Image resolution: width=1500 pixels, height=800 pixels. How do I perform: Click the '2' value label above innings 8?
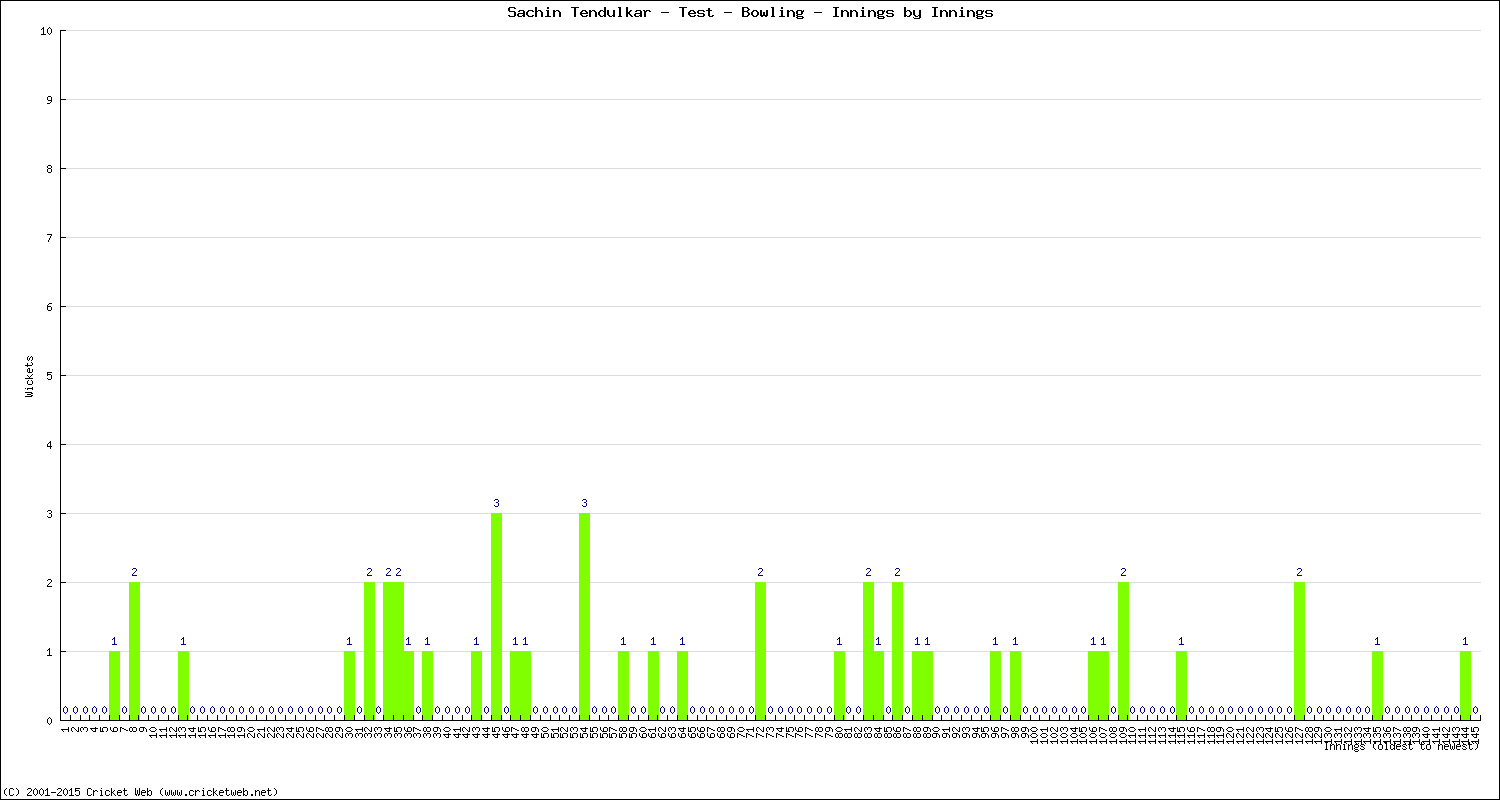[134, 572]
